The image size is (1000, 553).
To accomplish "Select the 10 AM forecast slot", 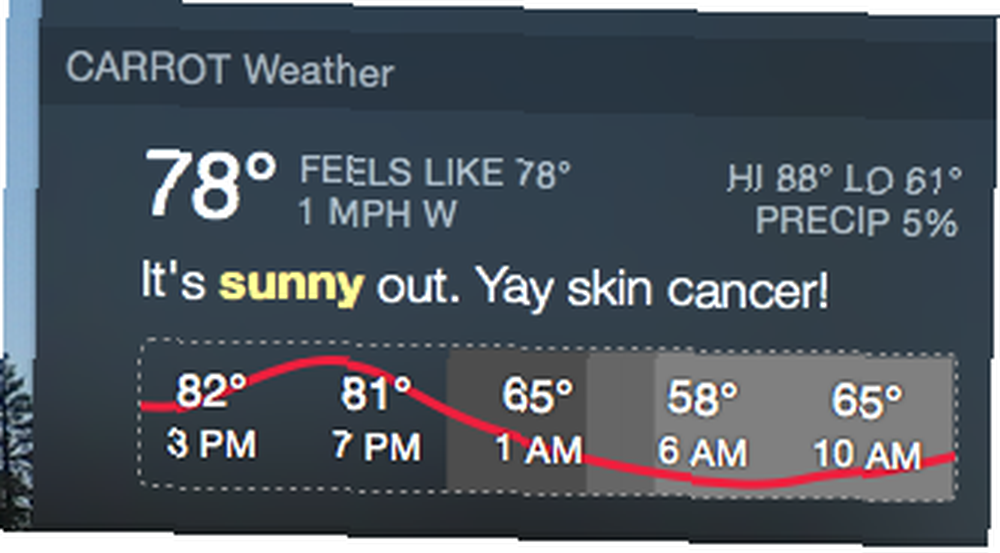I will point(867,455).
